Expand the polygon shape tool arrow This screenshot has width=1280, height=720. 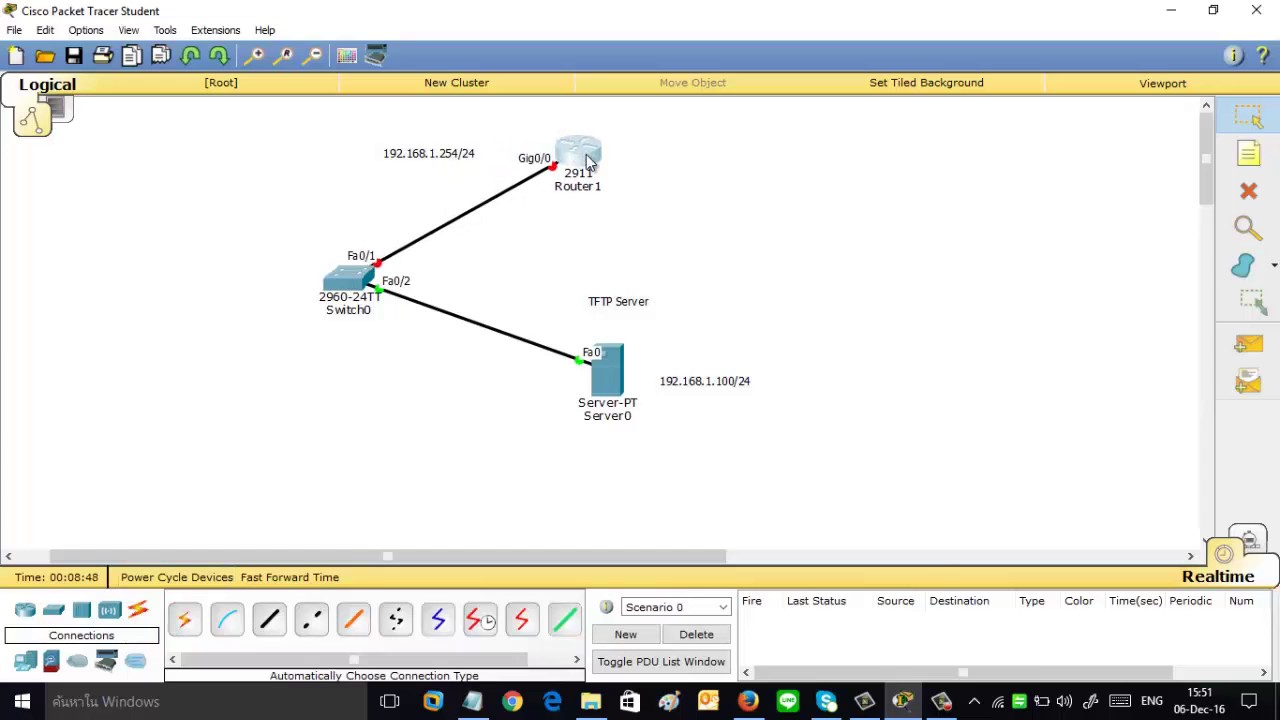tap(1273, 266)
